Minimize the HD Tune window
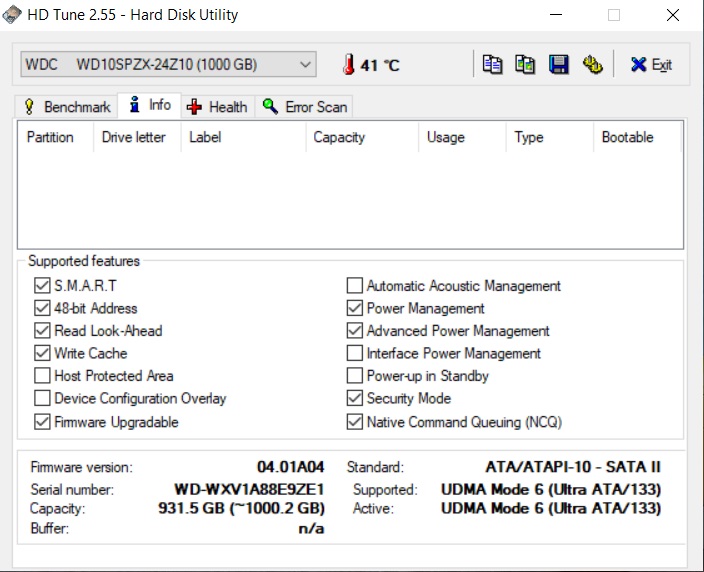 pos(556,15)
